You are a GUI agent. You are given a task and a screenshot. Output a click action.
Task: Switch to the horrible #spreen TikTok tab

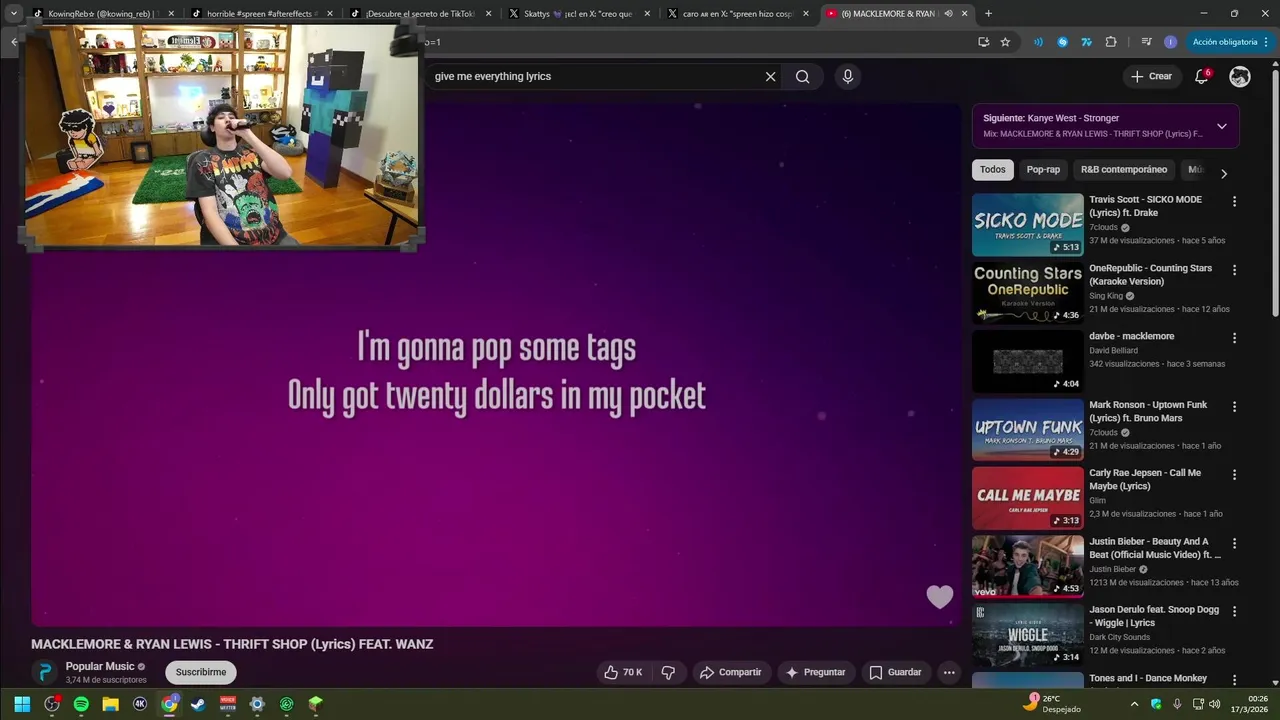coord(260,14)
